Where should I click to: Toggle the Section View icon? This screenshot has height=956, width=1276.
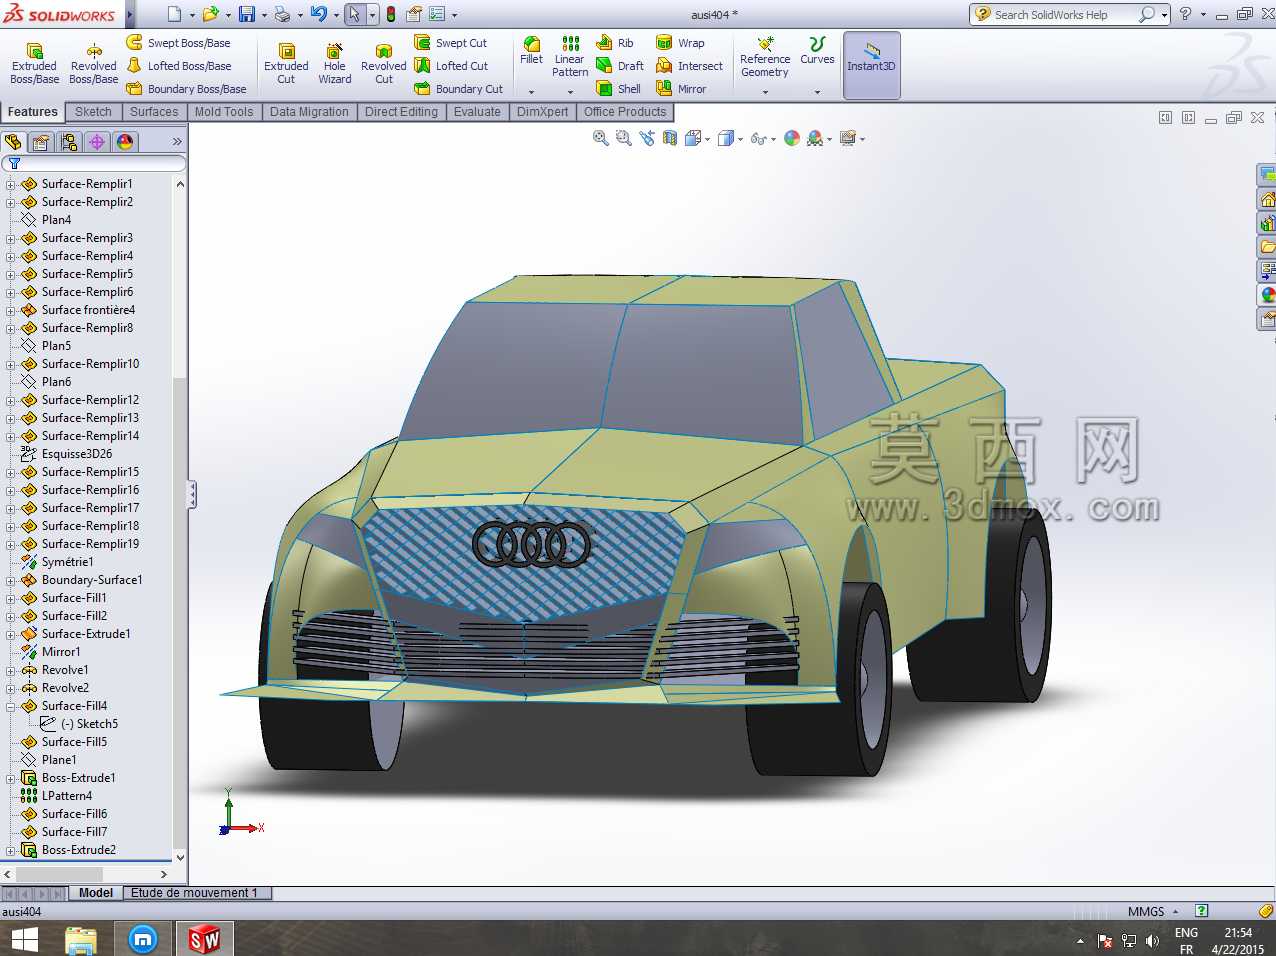pos(670,139)
